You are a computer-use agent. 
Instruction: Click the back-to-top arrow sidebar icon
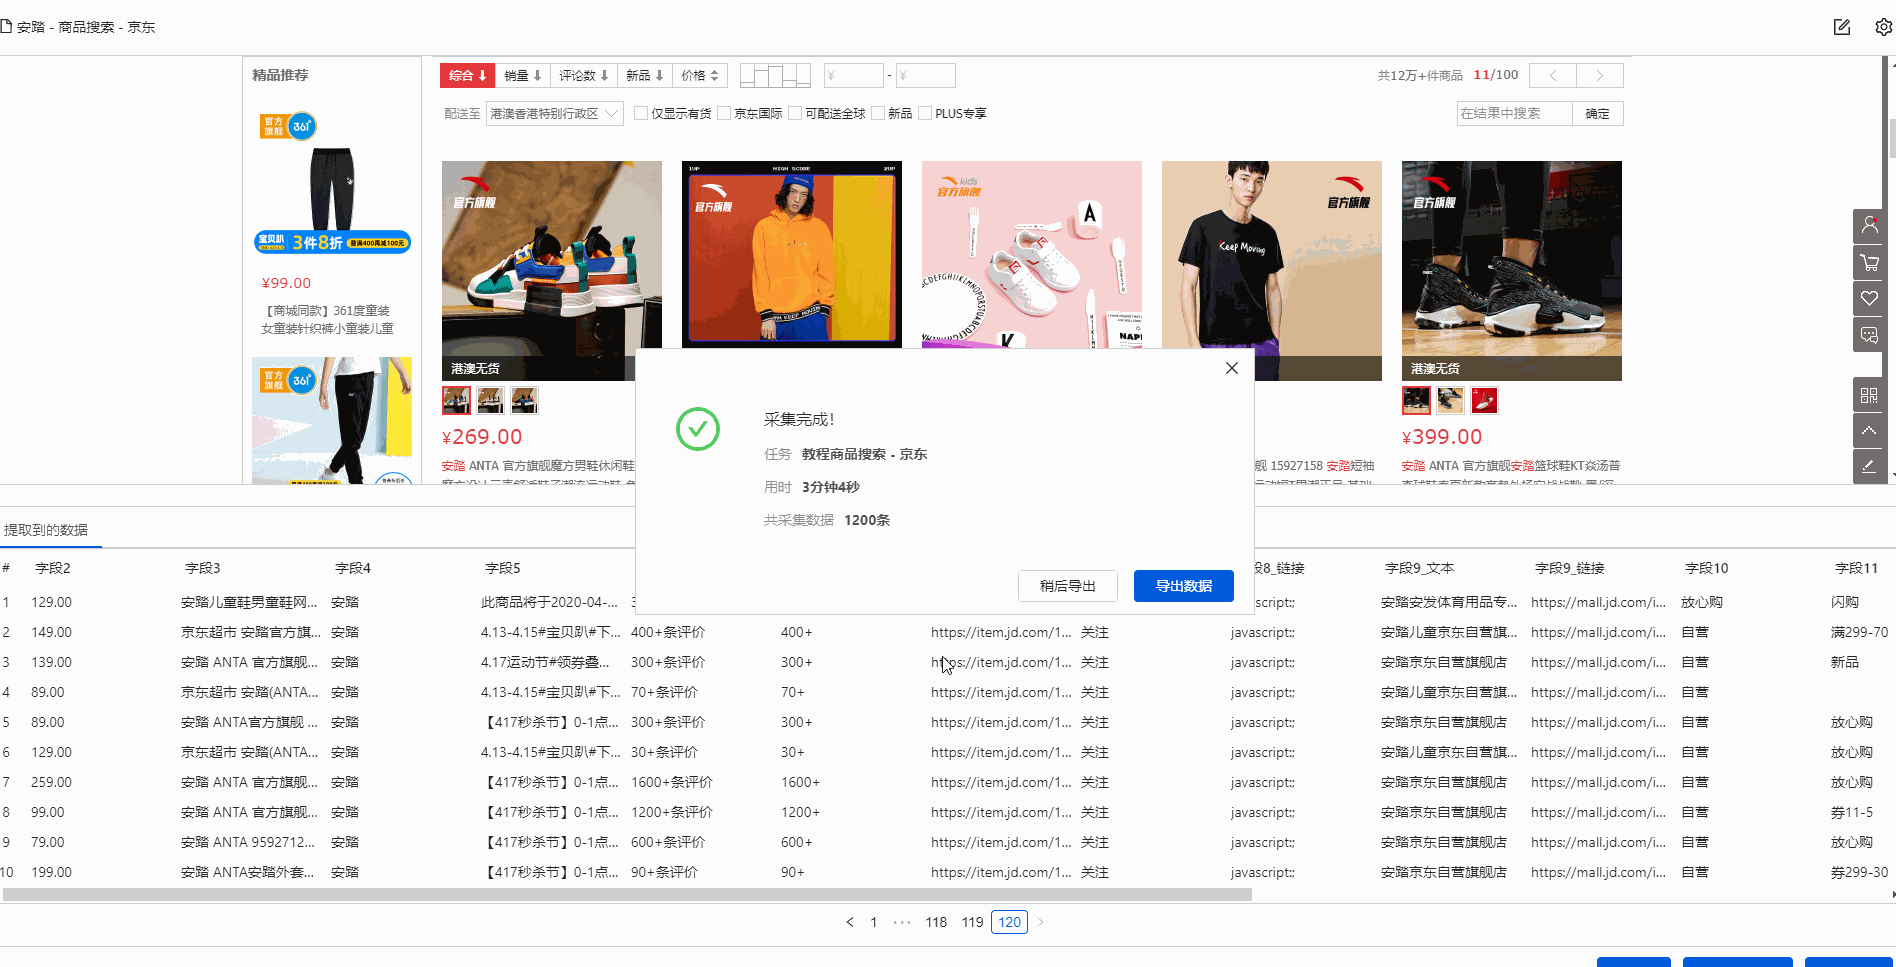click(1869, 431)
